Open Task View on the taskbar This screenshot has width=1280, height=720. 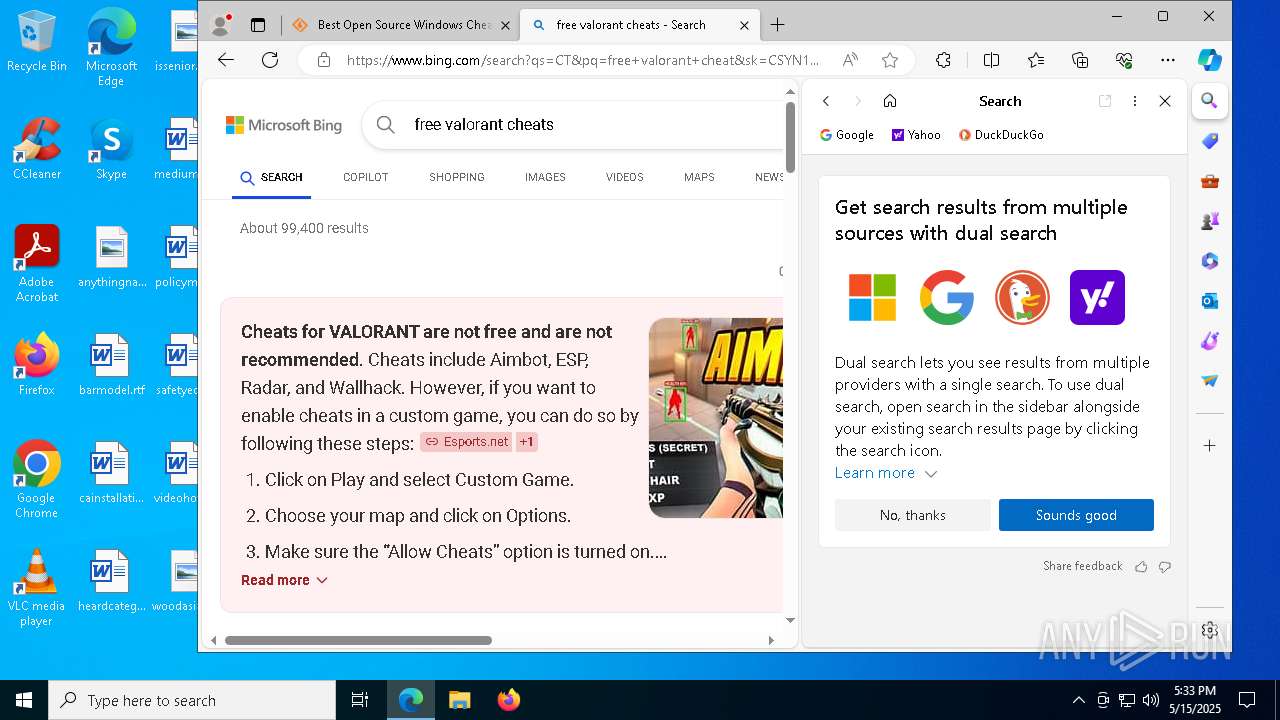click(x=360, y=700)
